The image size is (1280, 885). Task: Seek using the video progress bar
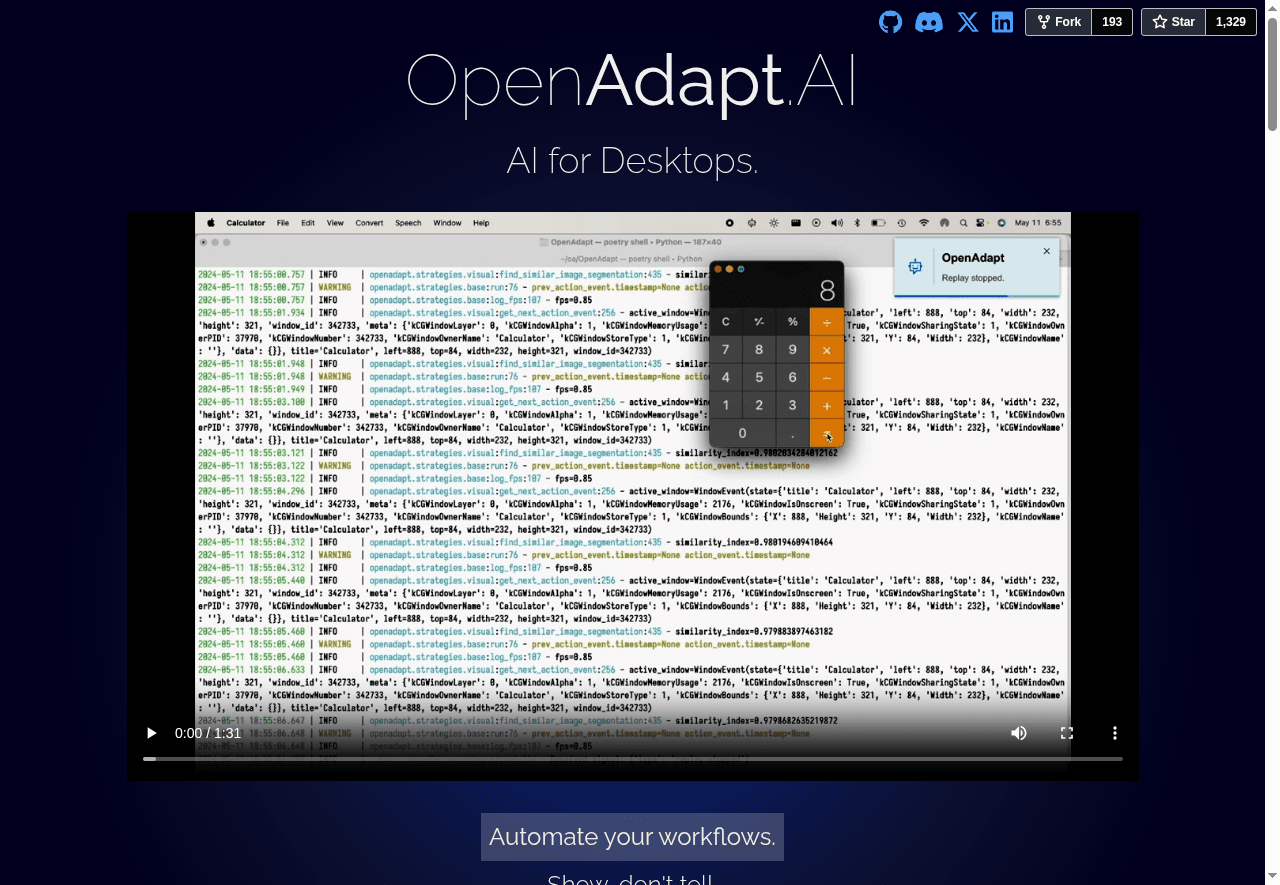(x=632, y=759)
